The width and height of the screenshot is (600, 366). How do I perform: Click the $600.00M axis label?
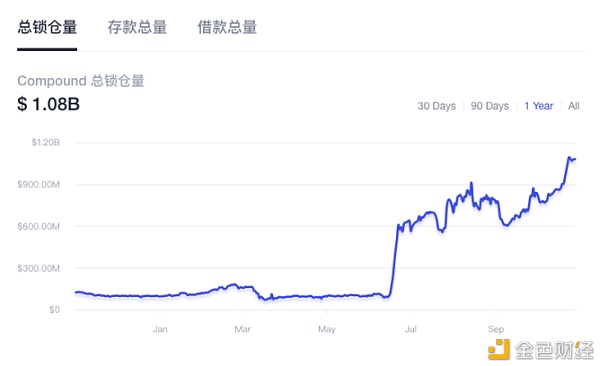[x=38, y=226]
